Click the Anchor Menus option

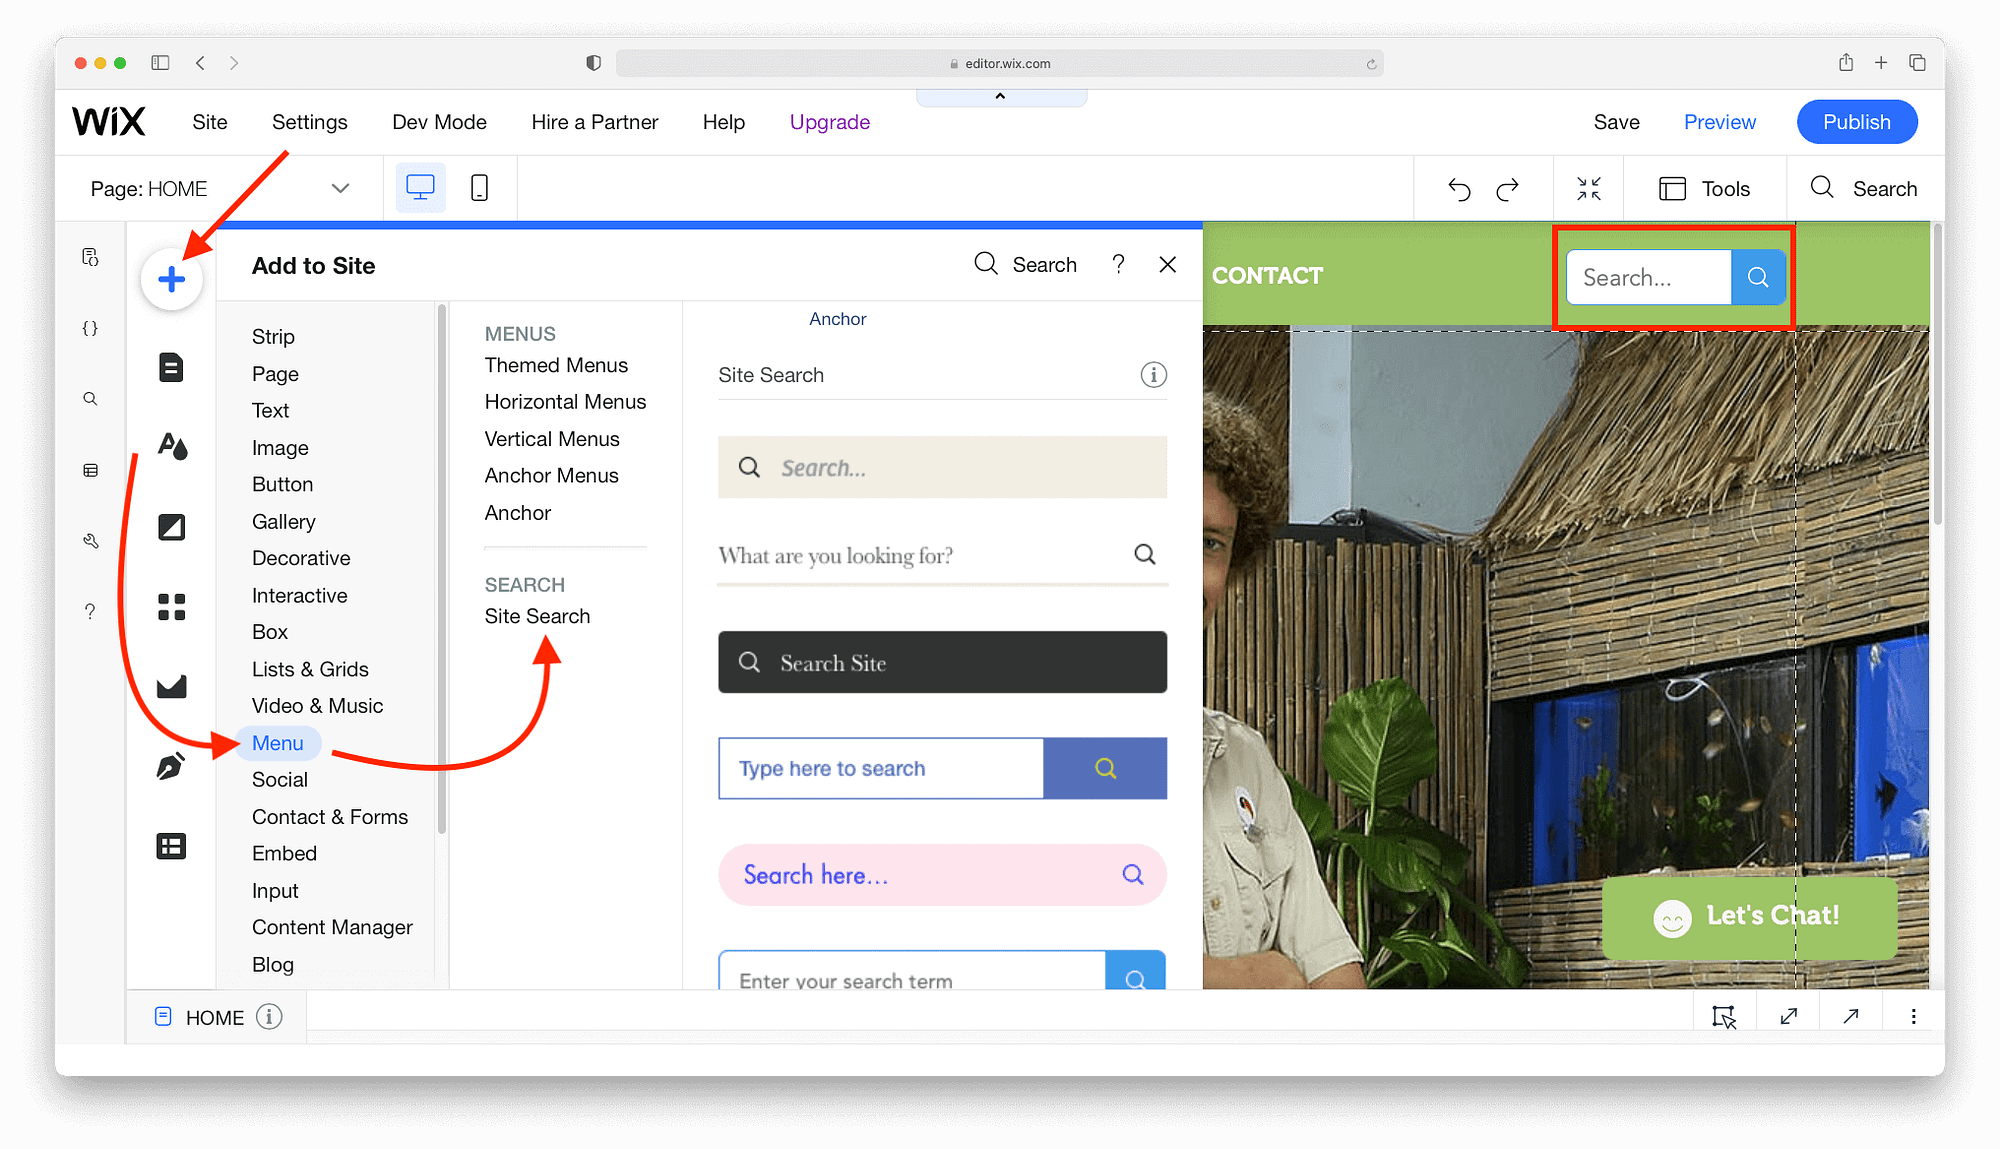[x=551, y=474]
